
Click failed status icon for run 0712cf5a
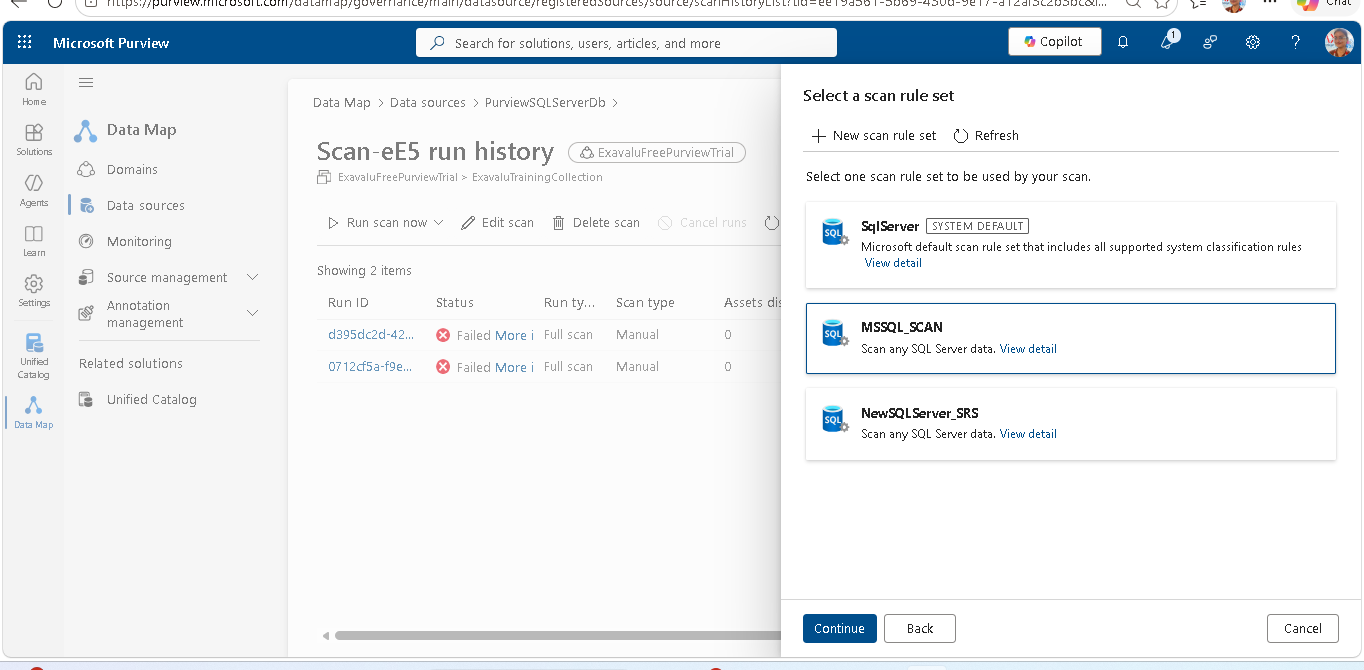pos(443,367)
